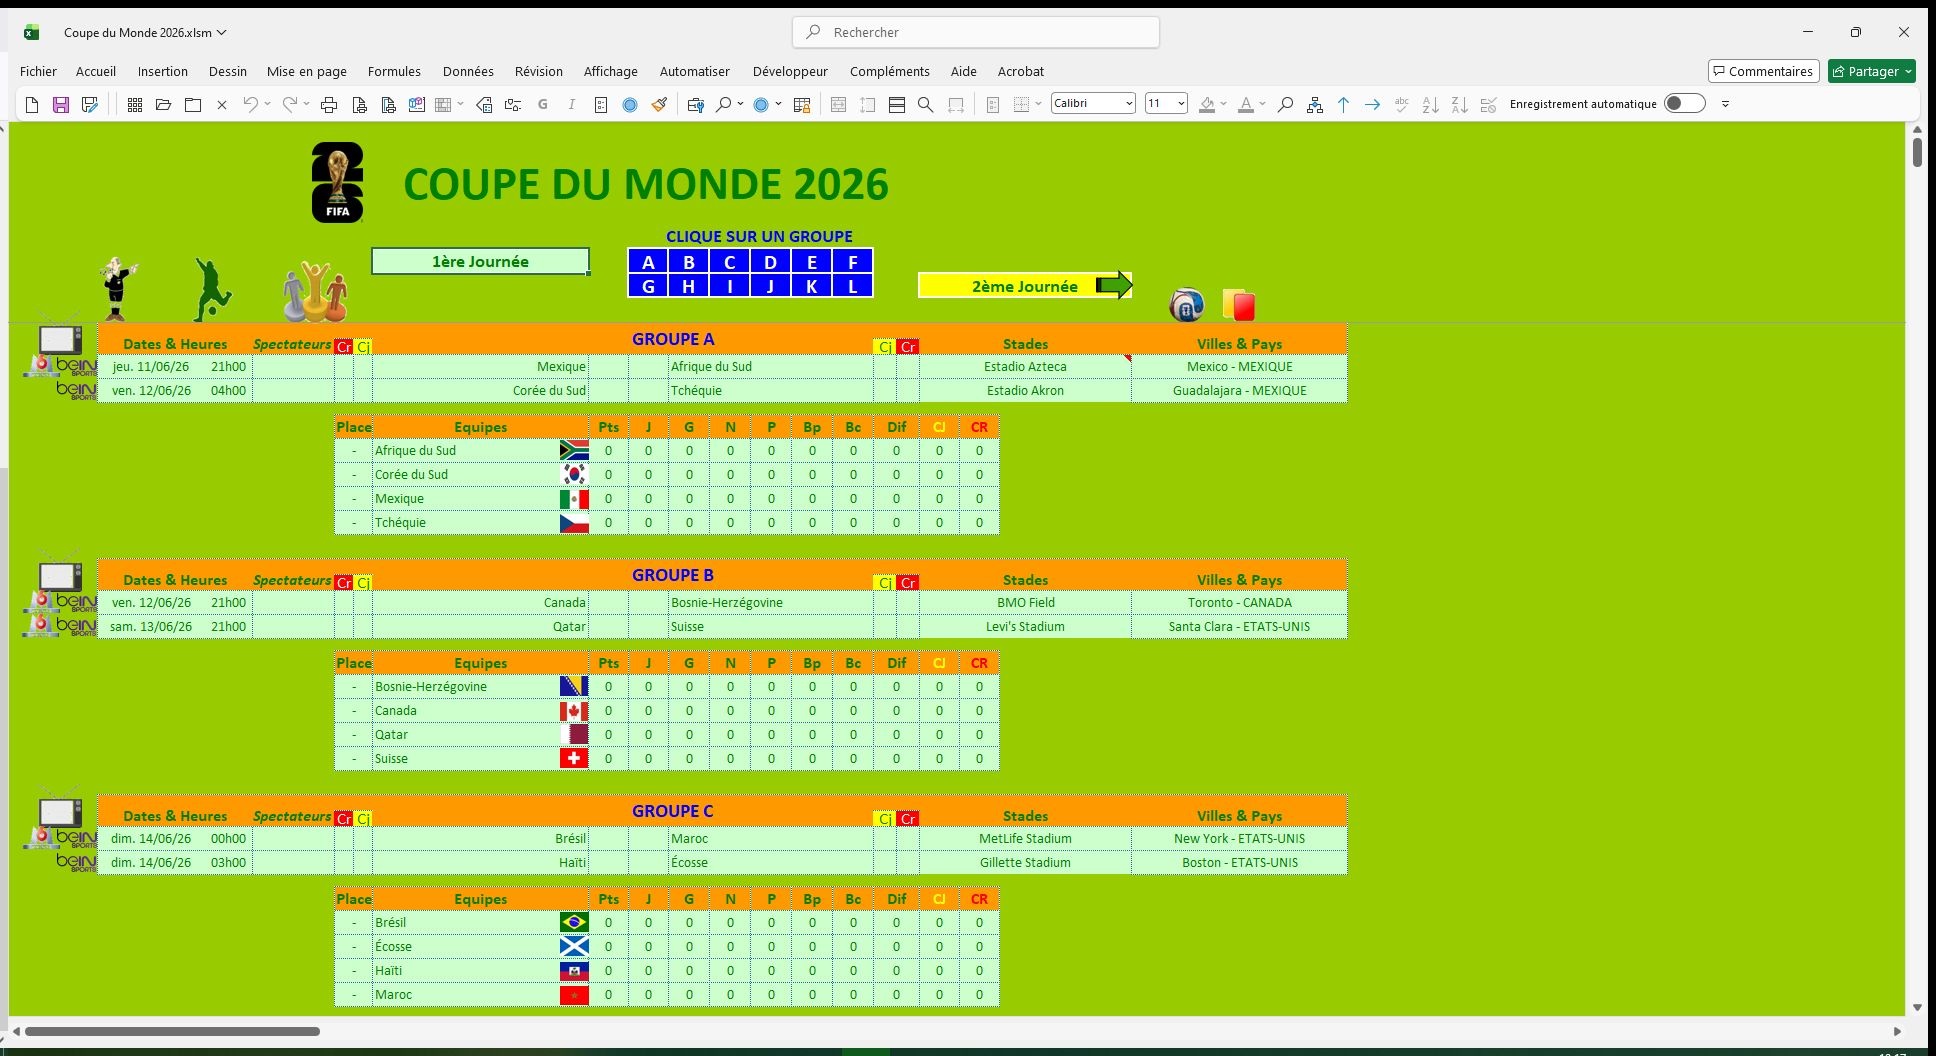
Task: Open the Commentaires pane button
Action: (1763, 71)
